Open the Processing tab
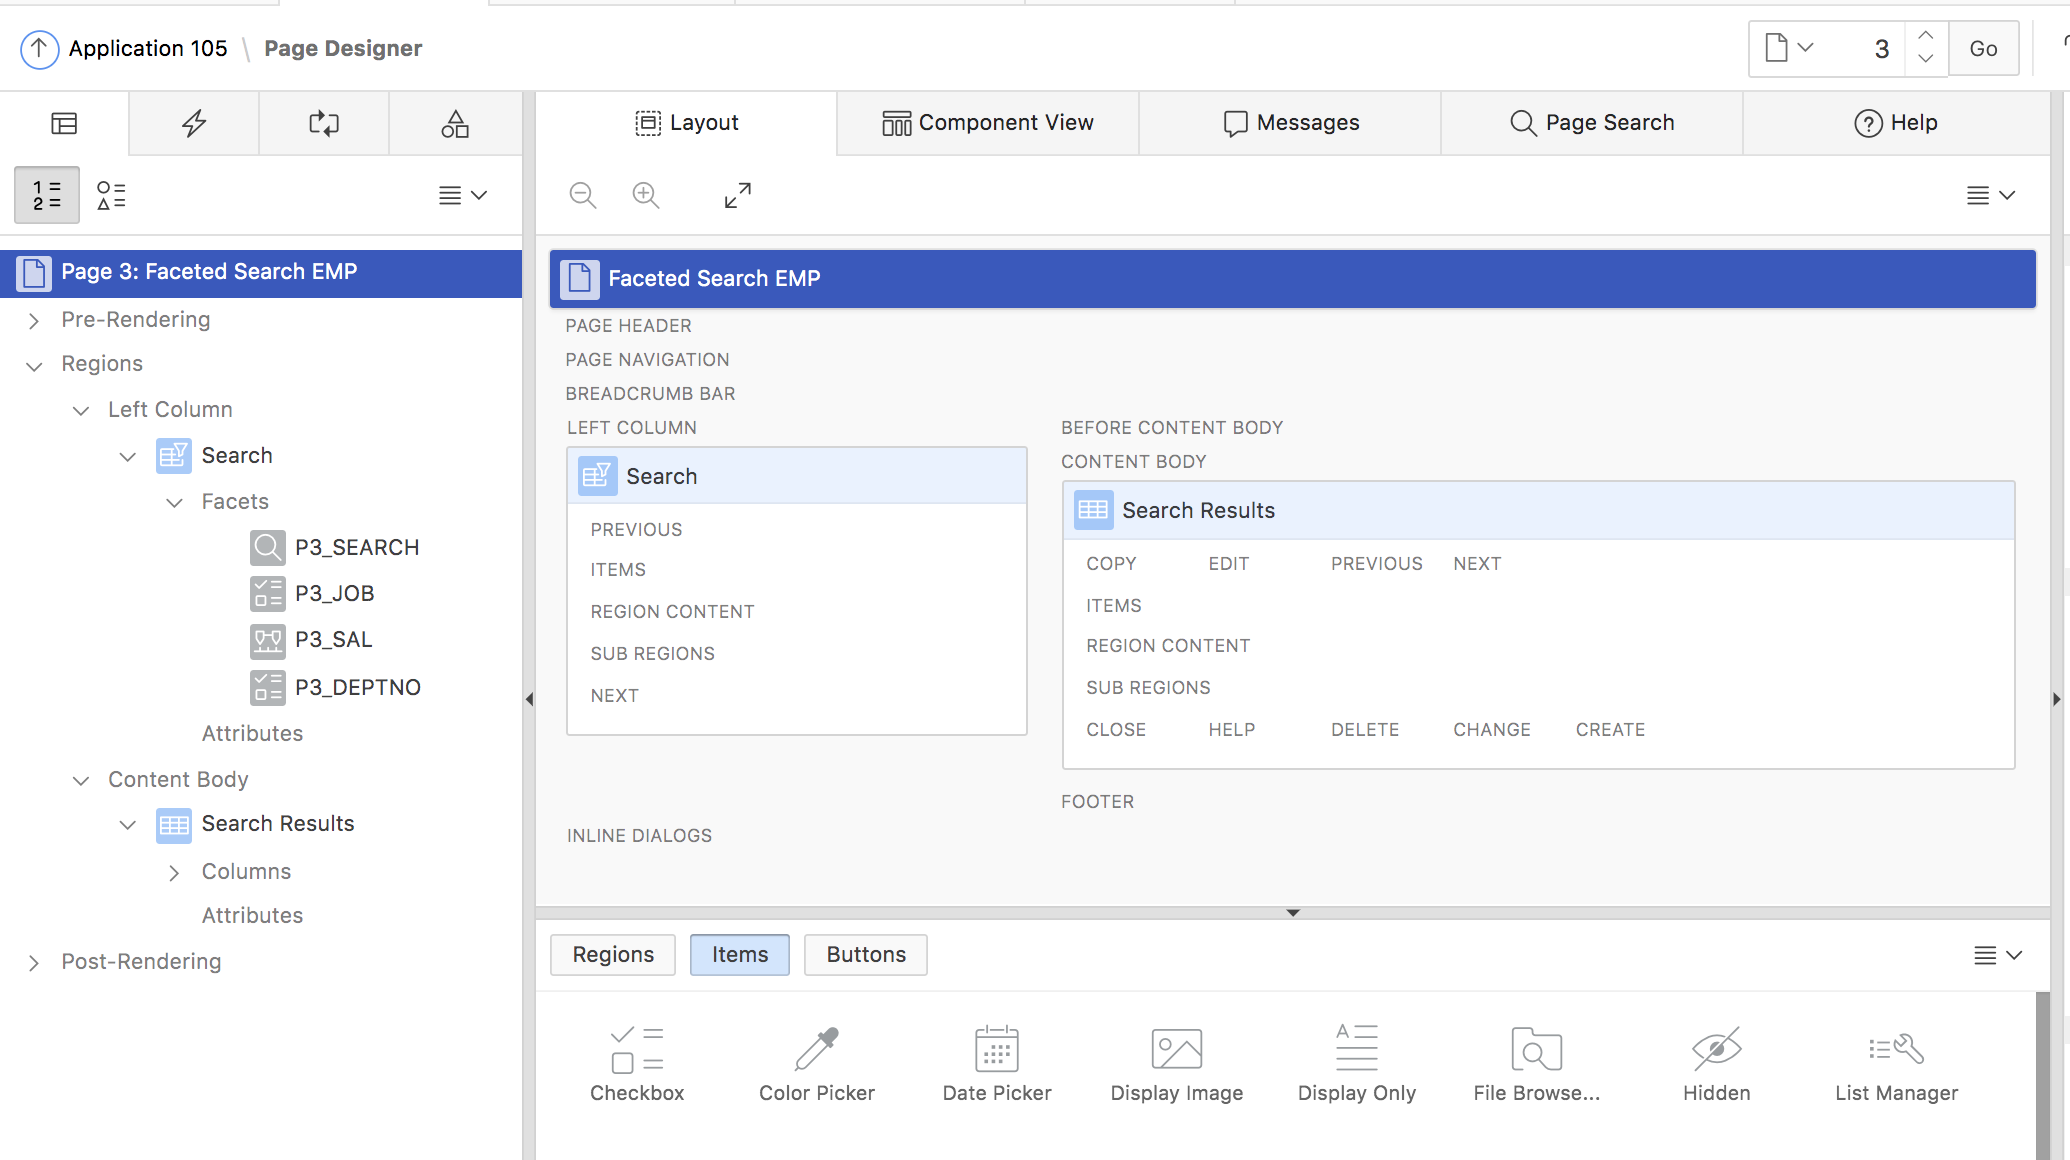The image size is (2070, 1160). pyautogui.click(x=323, y=123)
